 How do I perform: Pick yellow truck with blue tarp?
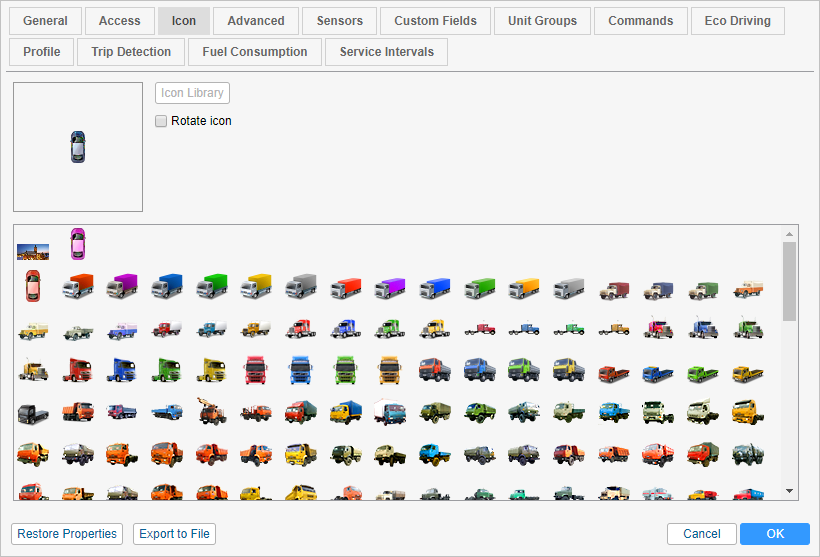click(x=346, y=412)
